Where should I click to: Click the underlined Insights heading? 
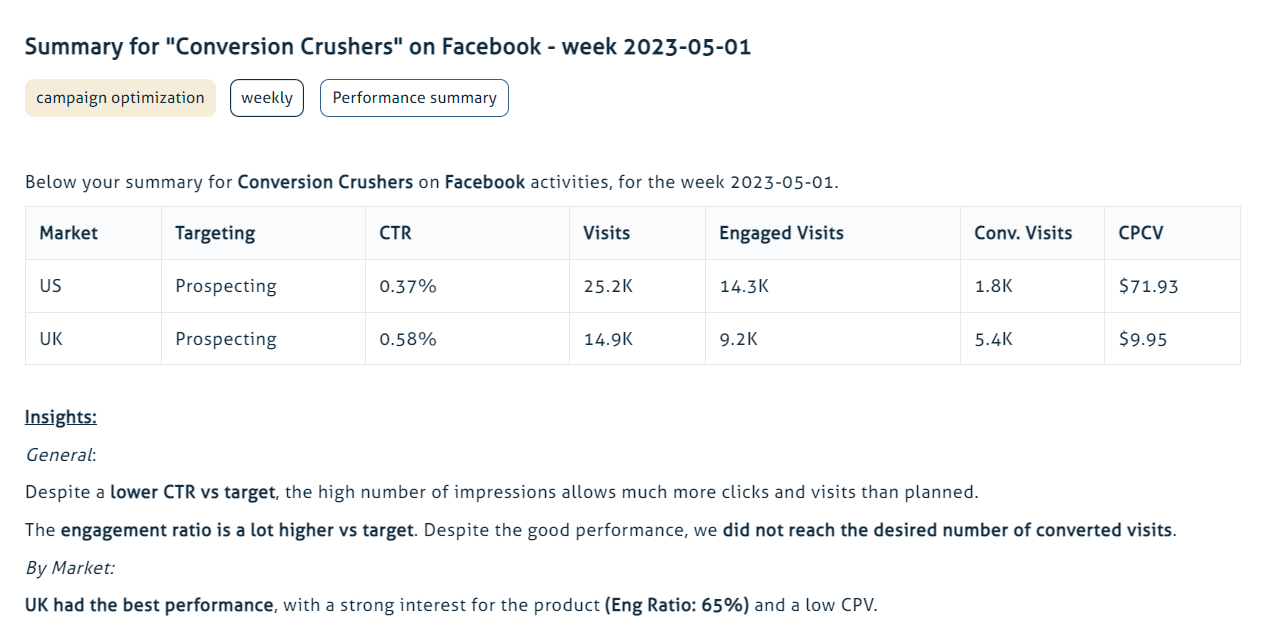(x=61, y=417)
